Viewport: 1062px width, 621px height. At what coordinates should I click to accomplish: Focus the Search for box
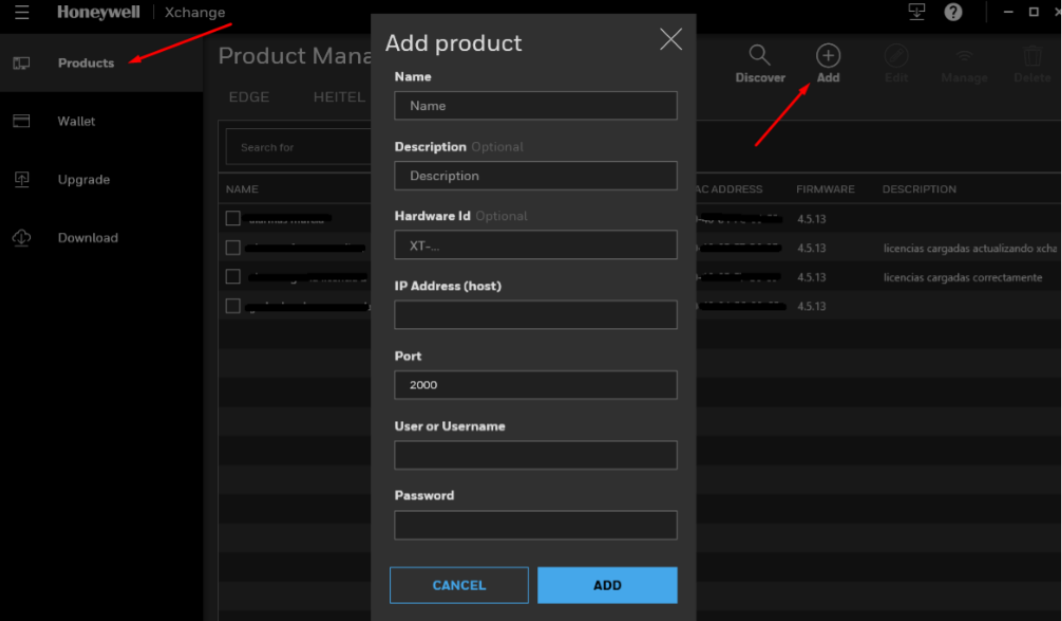pos(299,147)
